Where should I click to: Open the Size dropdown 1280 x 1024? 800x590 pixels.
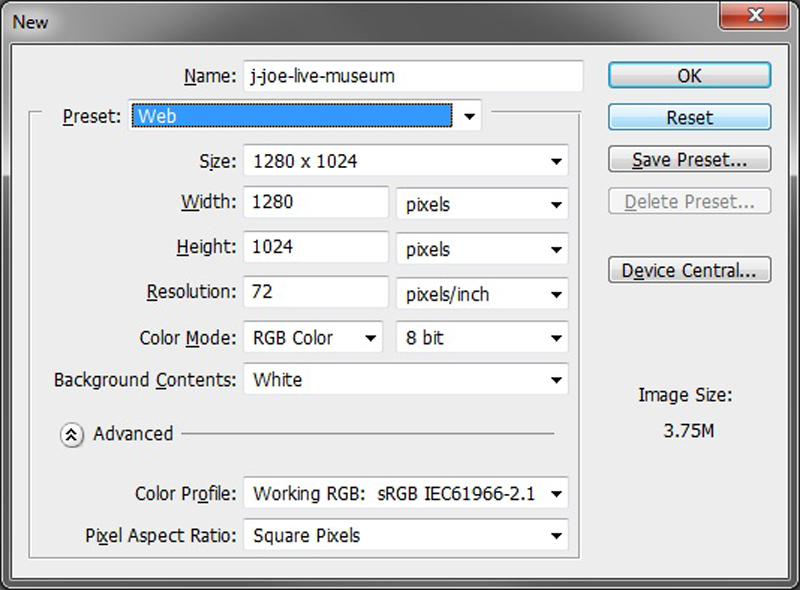pos(406,161)
